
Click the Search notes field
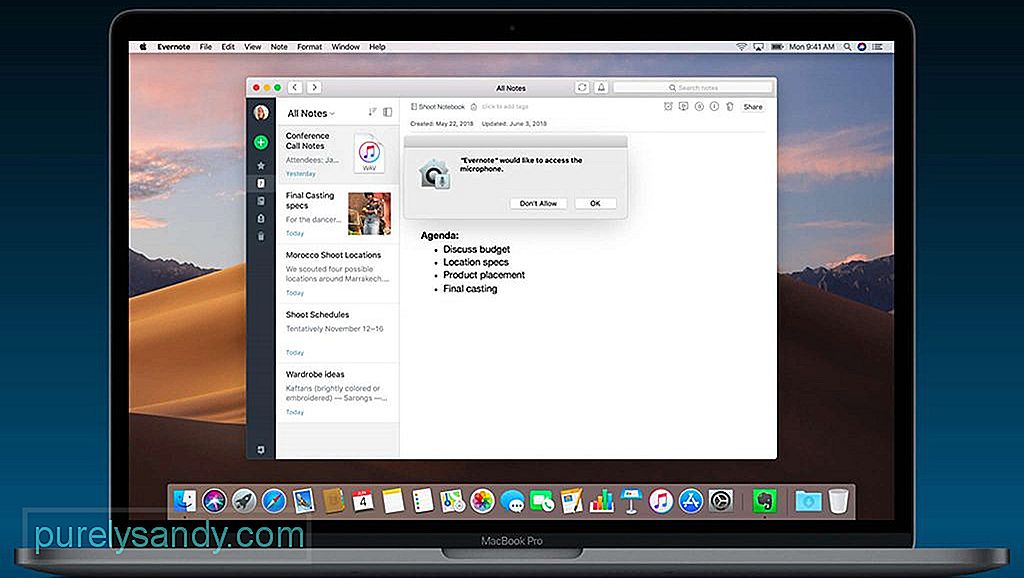(x=692, y=88)
